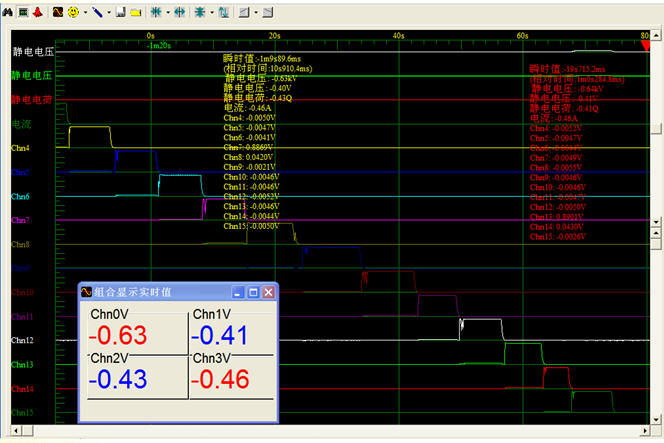Close the 组合显示实时值 window
Image resolution: width=664 pixels, height=443 pixels.
268,292
